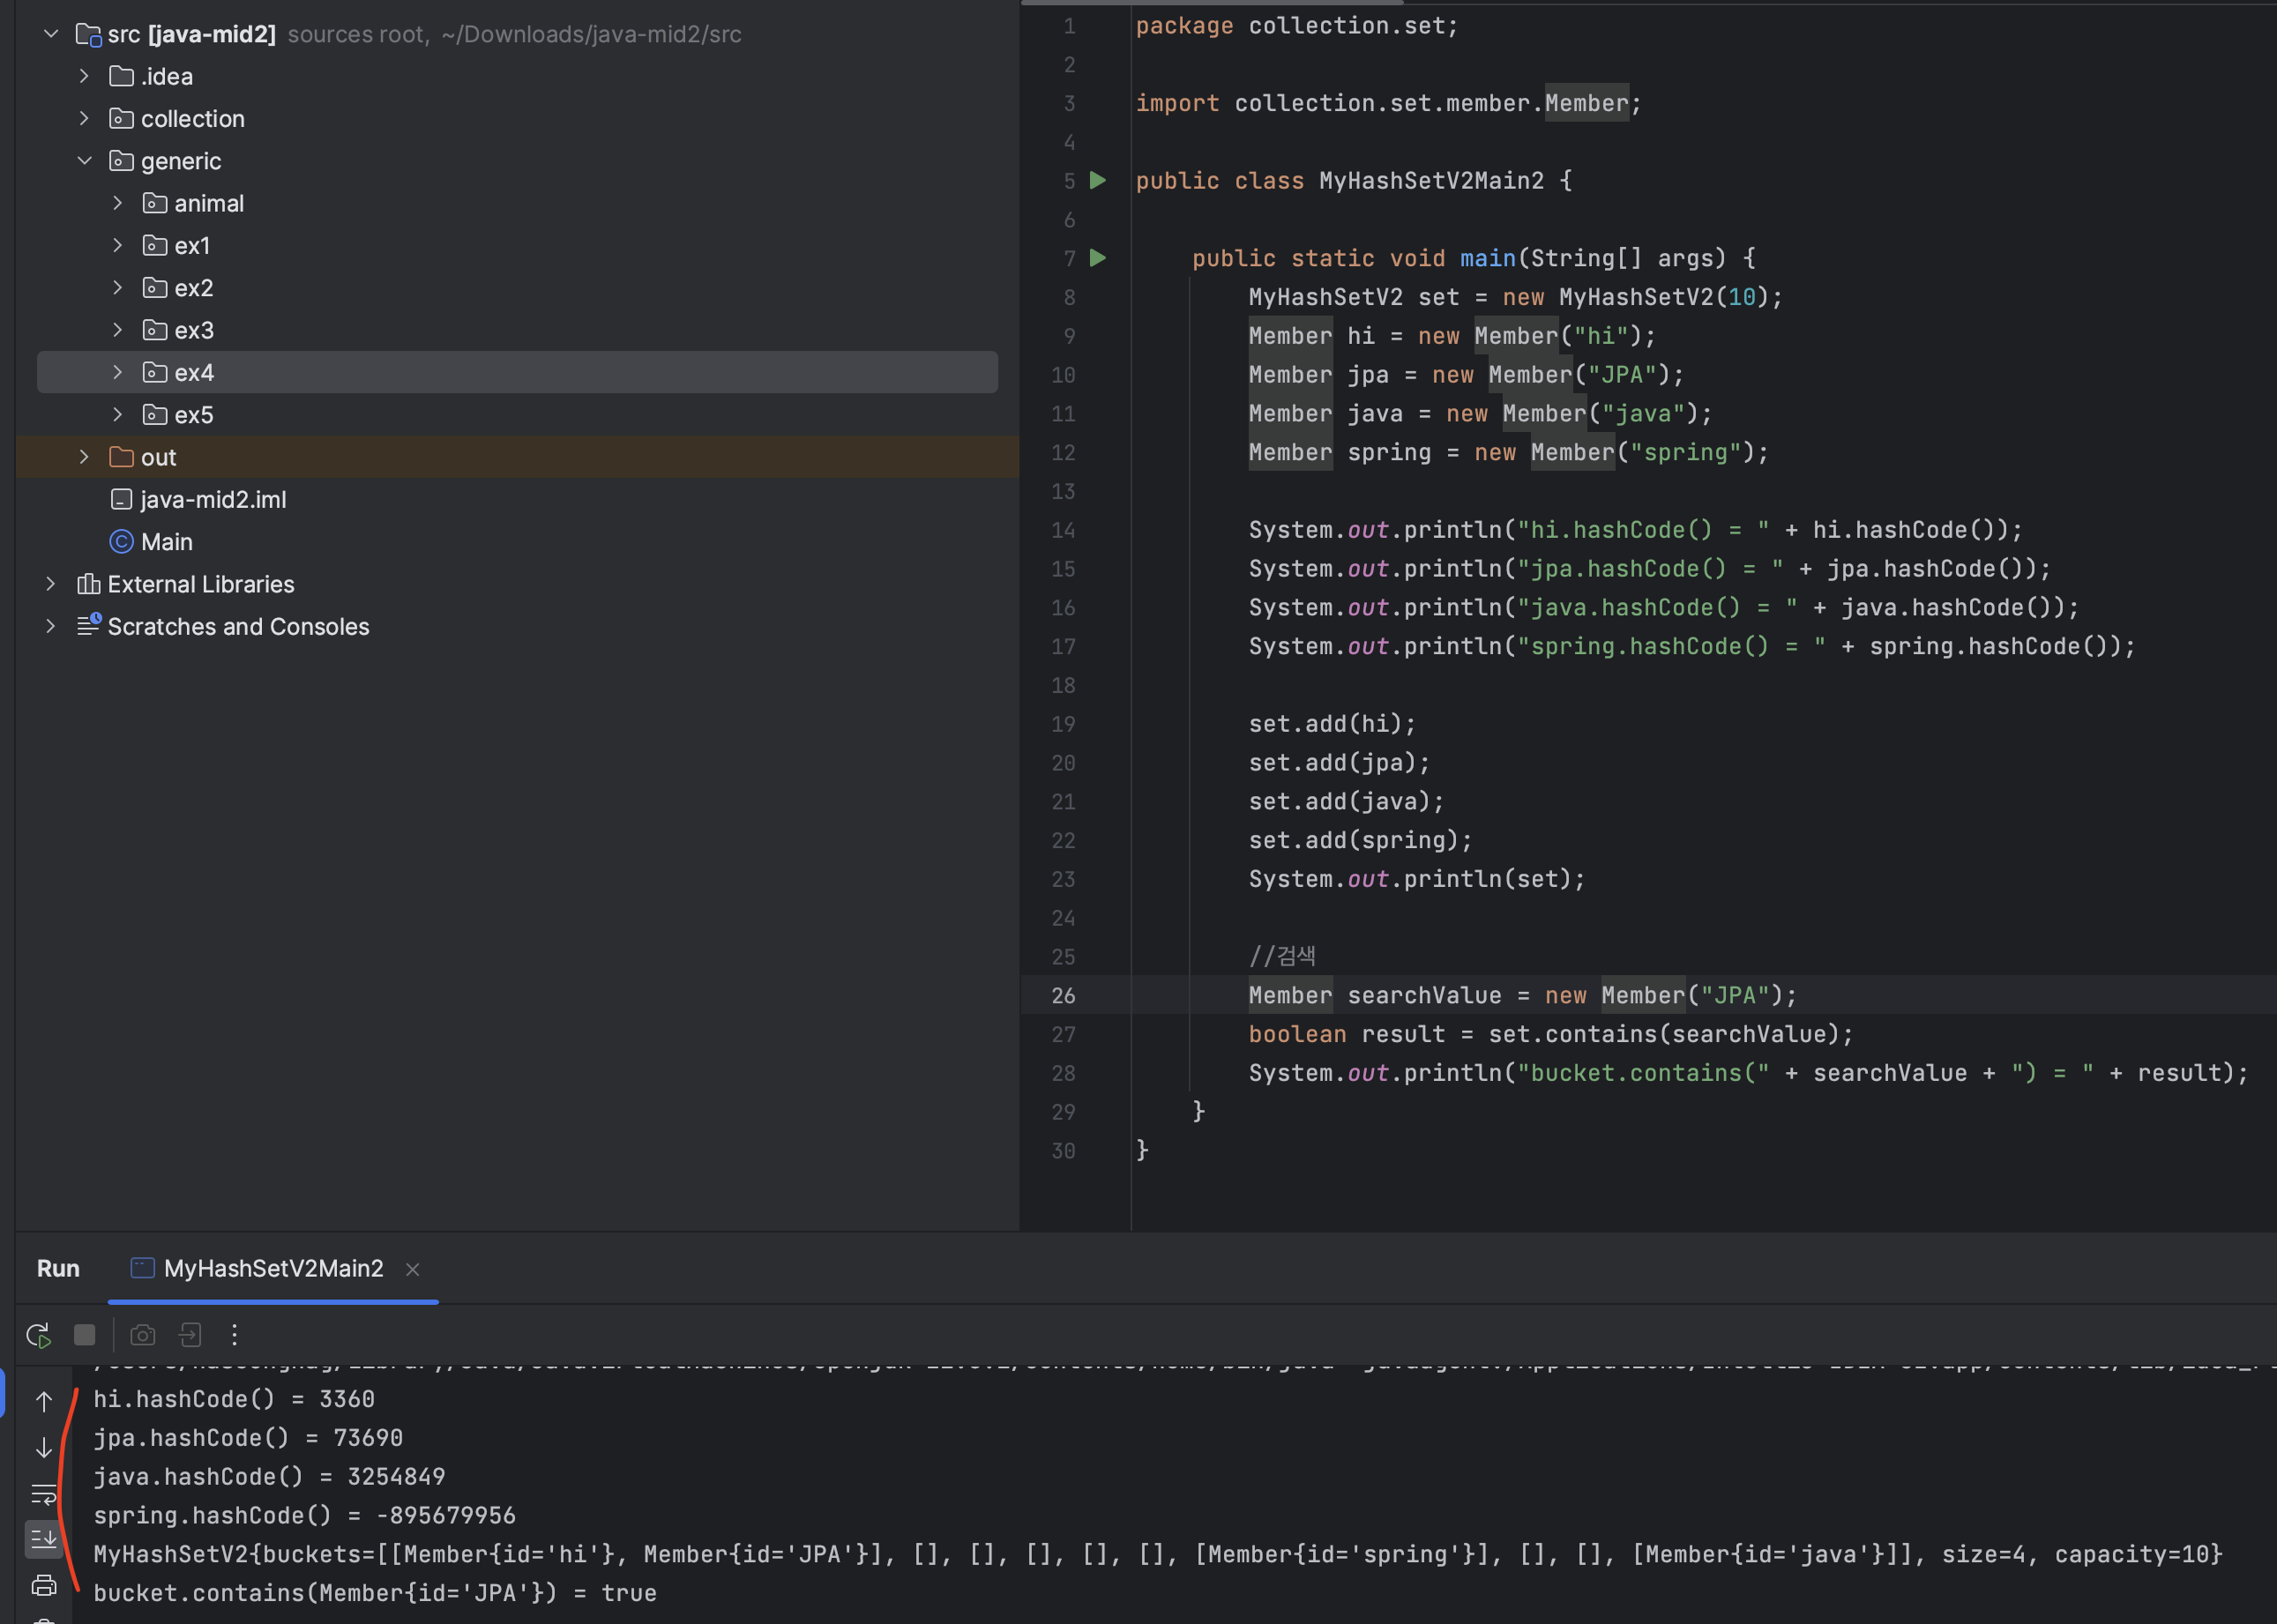Screen dimensions: 2277x1624
Task: Click the camera thread dump icon
Action: (143, 1335)
